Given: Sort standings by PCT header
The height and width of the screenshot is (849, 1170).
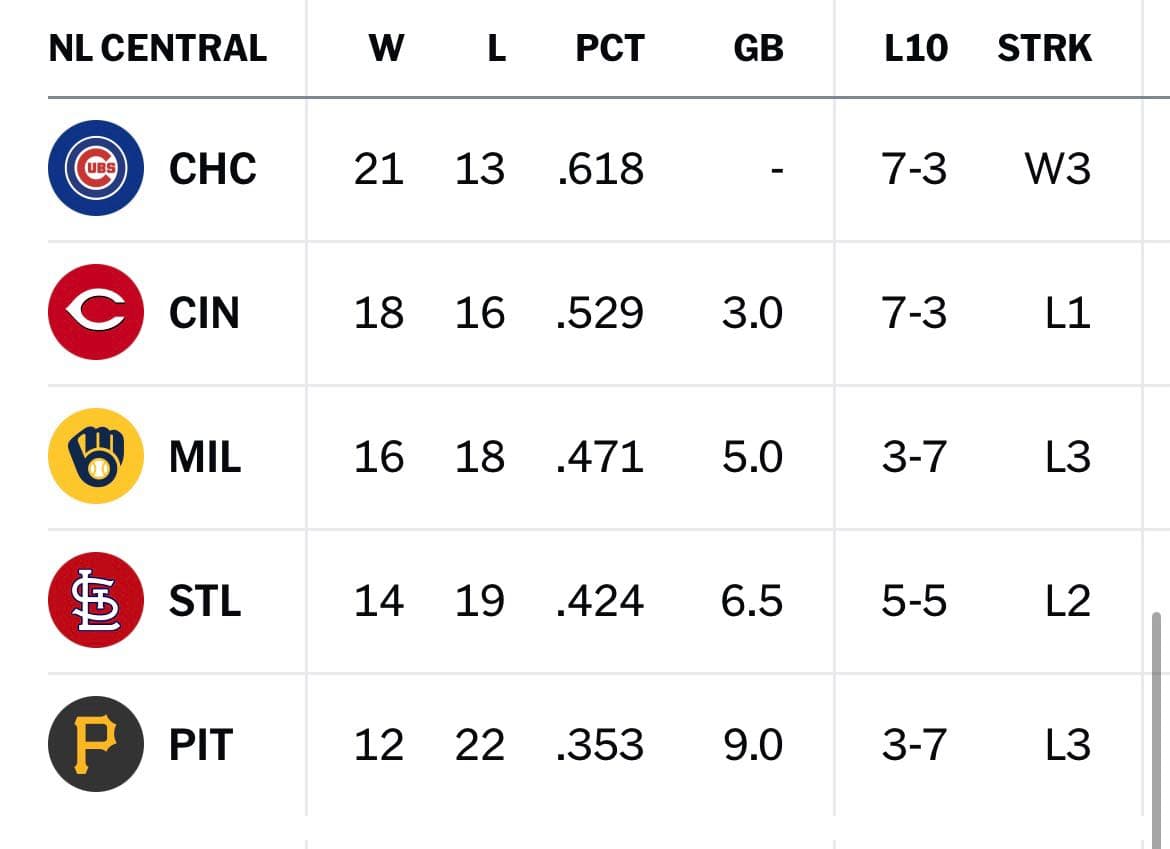Looking at the screenshot, I should pyautogui.click(x=609, y=48).
